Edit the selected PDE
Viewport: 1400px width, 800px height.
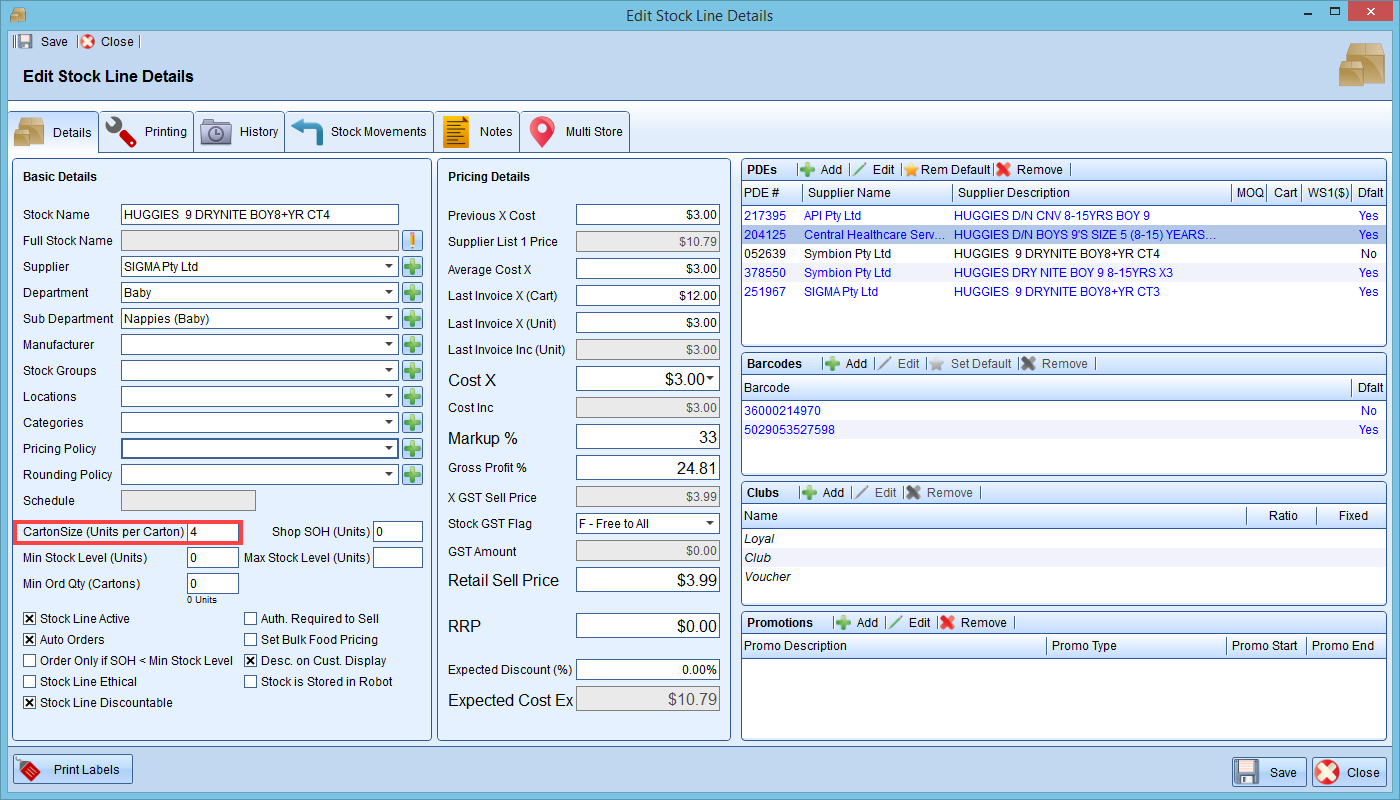click(874, 169)
